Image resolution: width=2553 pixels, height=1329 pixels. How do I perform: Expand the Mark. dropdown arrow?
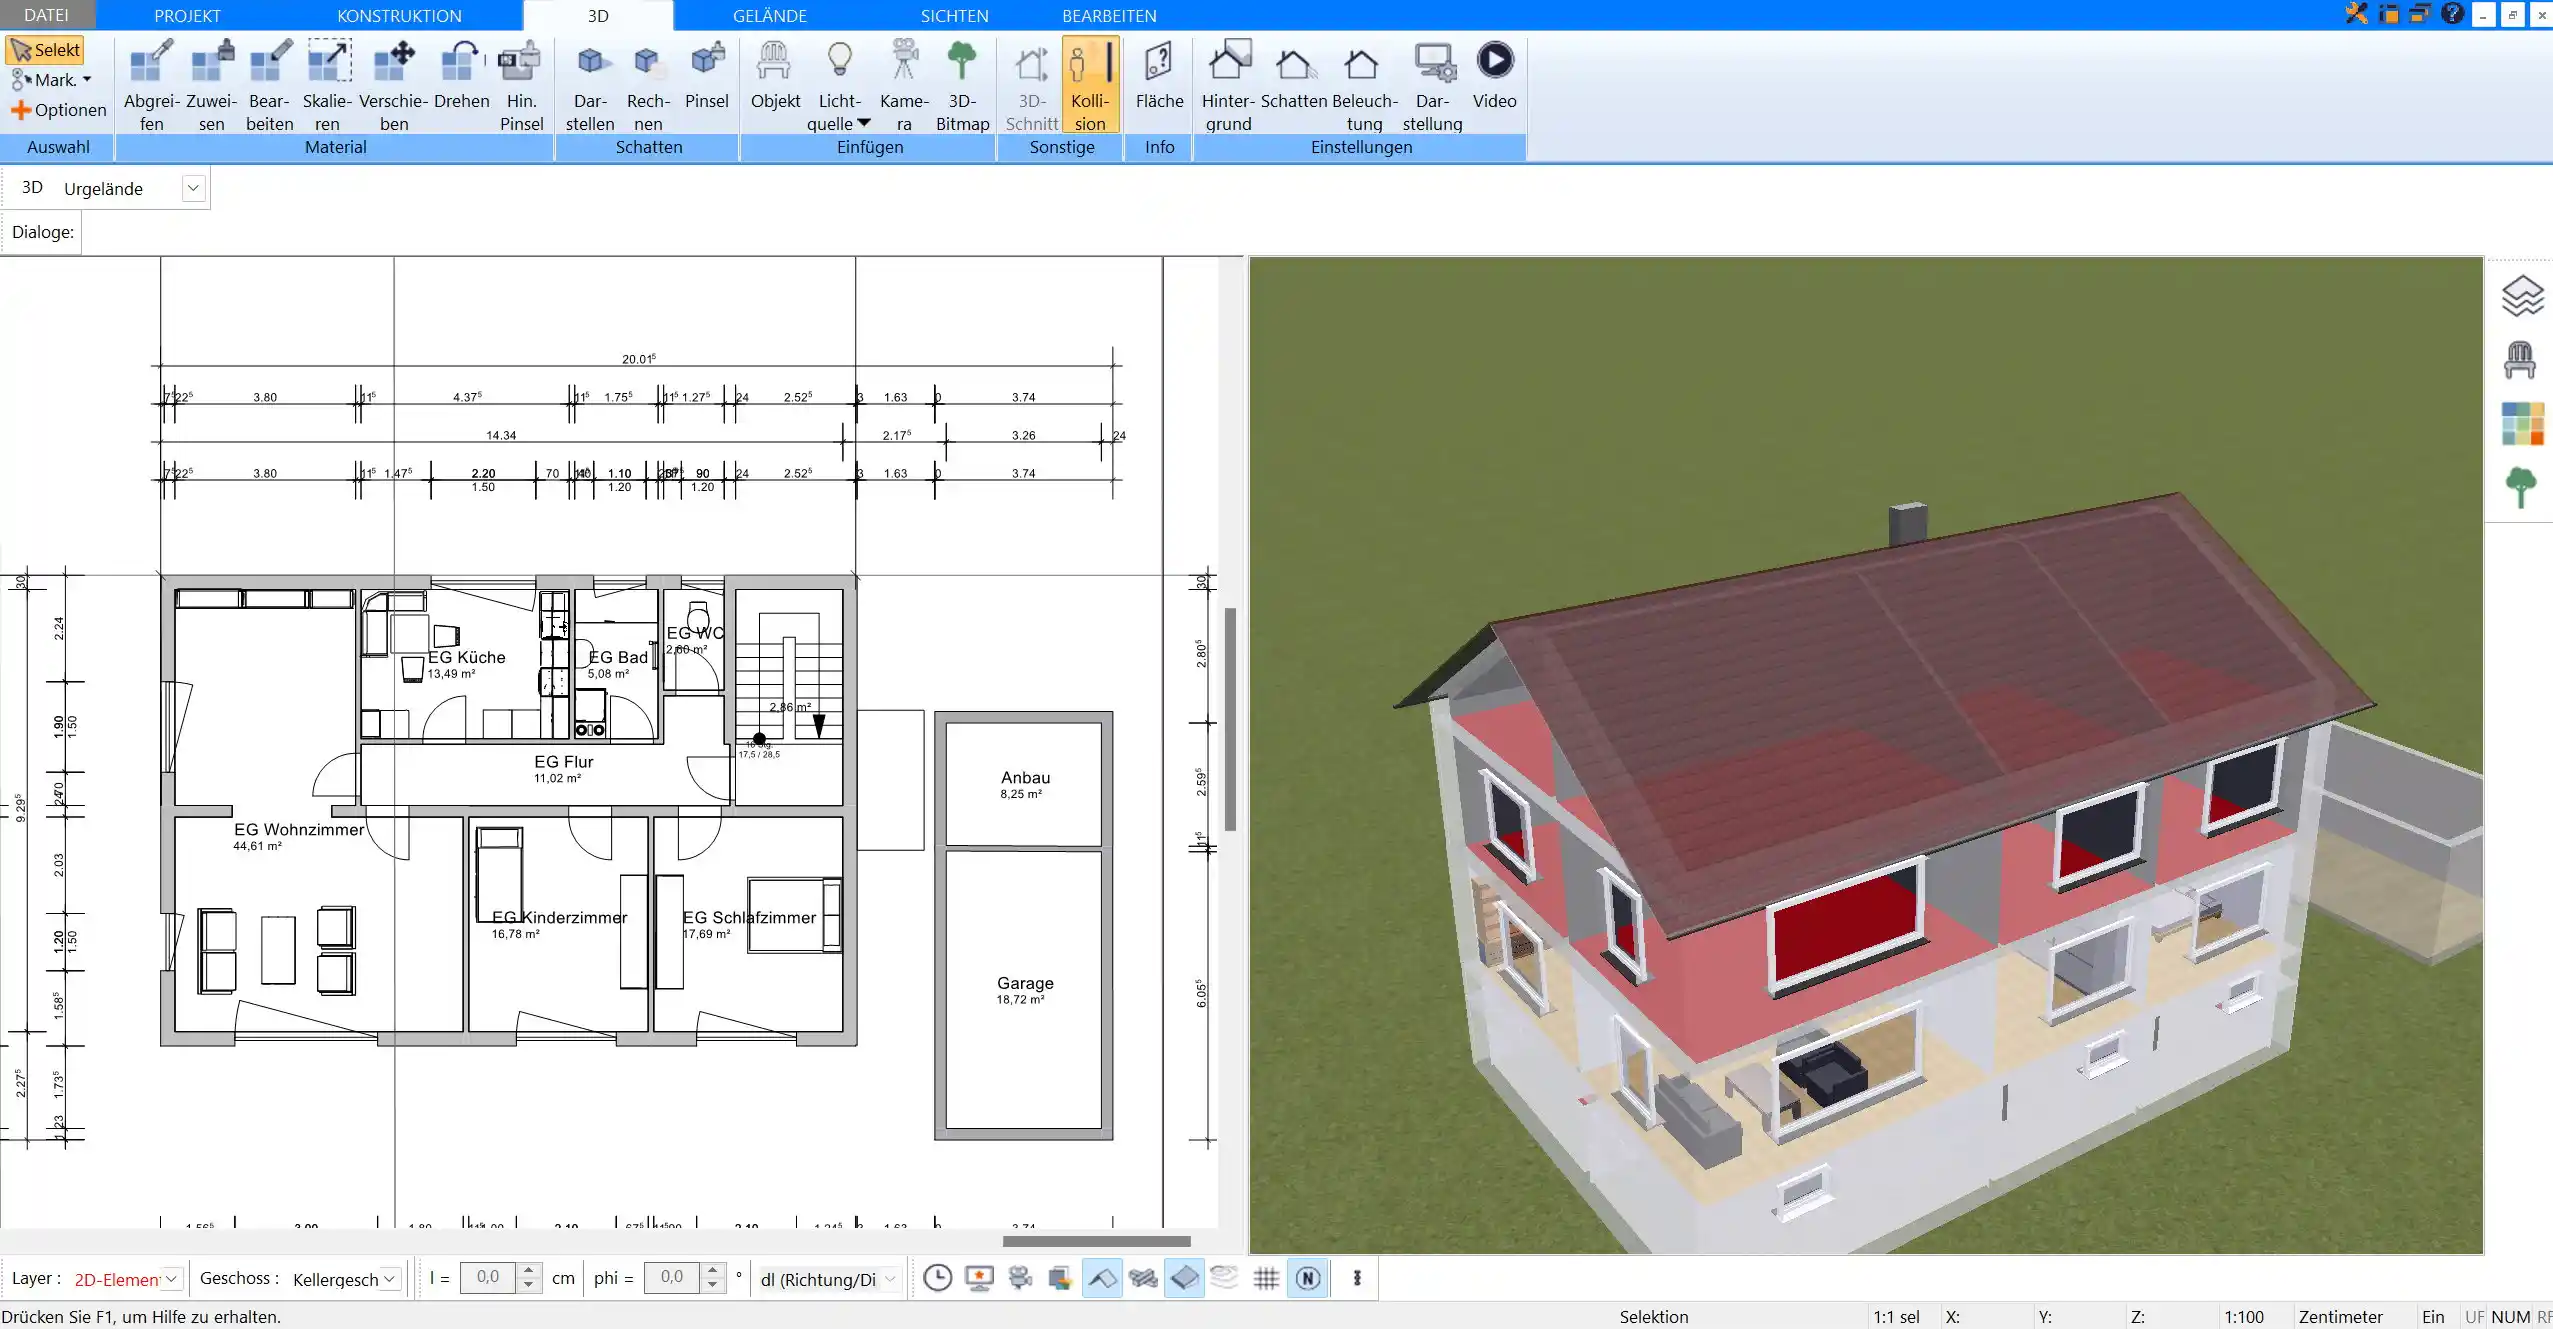pyautogui.click(x=87, y=80)
